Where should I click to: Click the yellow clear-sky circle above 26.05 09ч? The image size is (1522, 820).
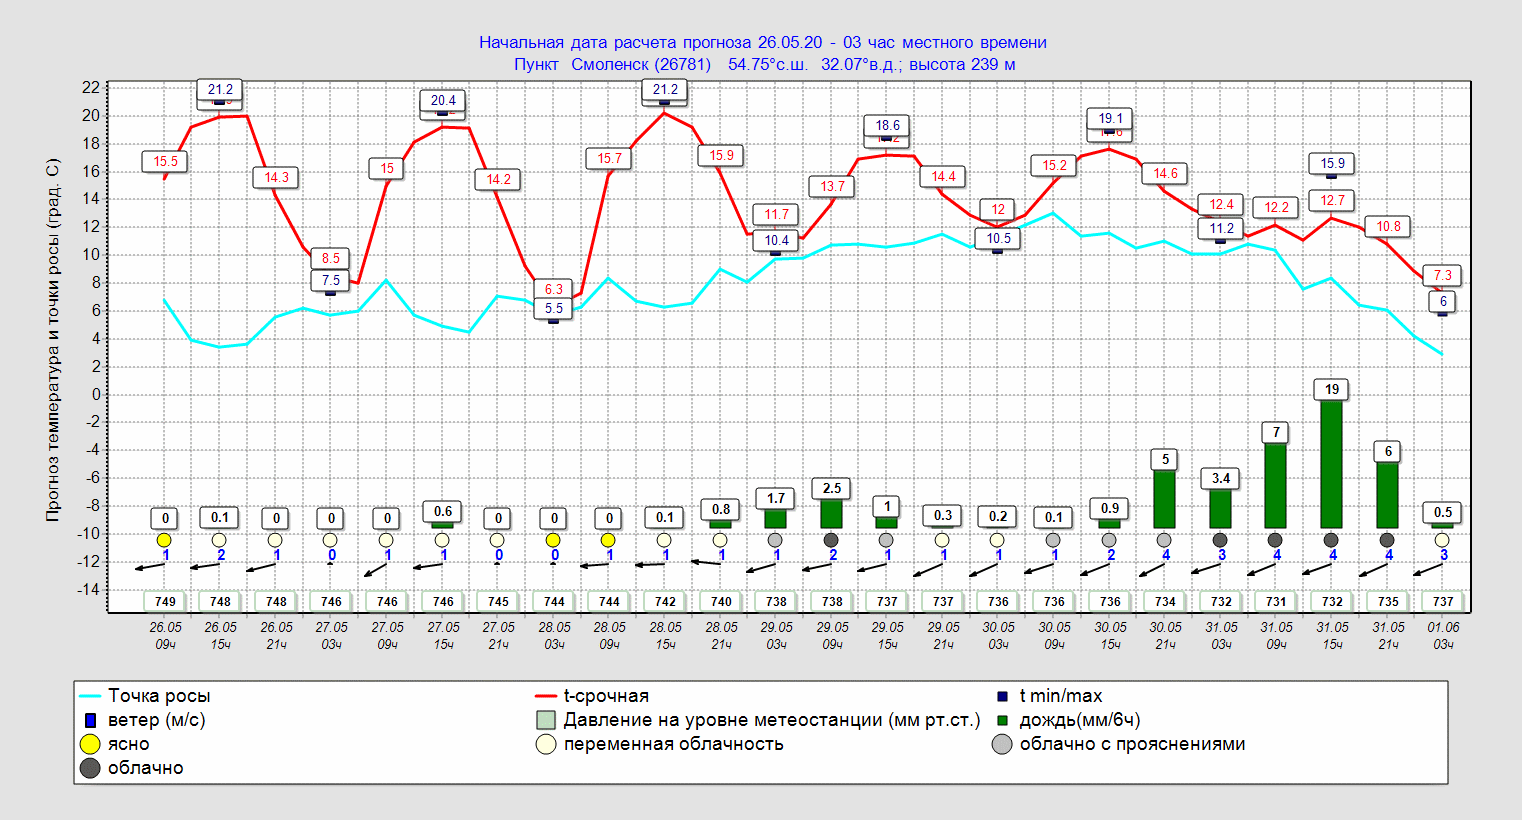165,540
